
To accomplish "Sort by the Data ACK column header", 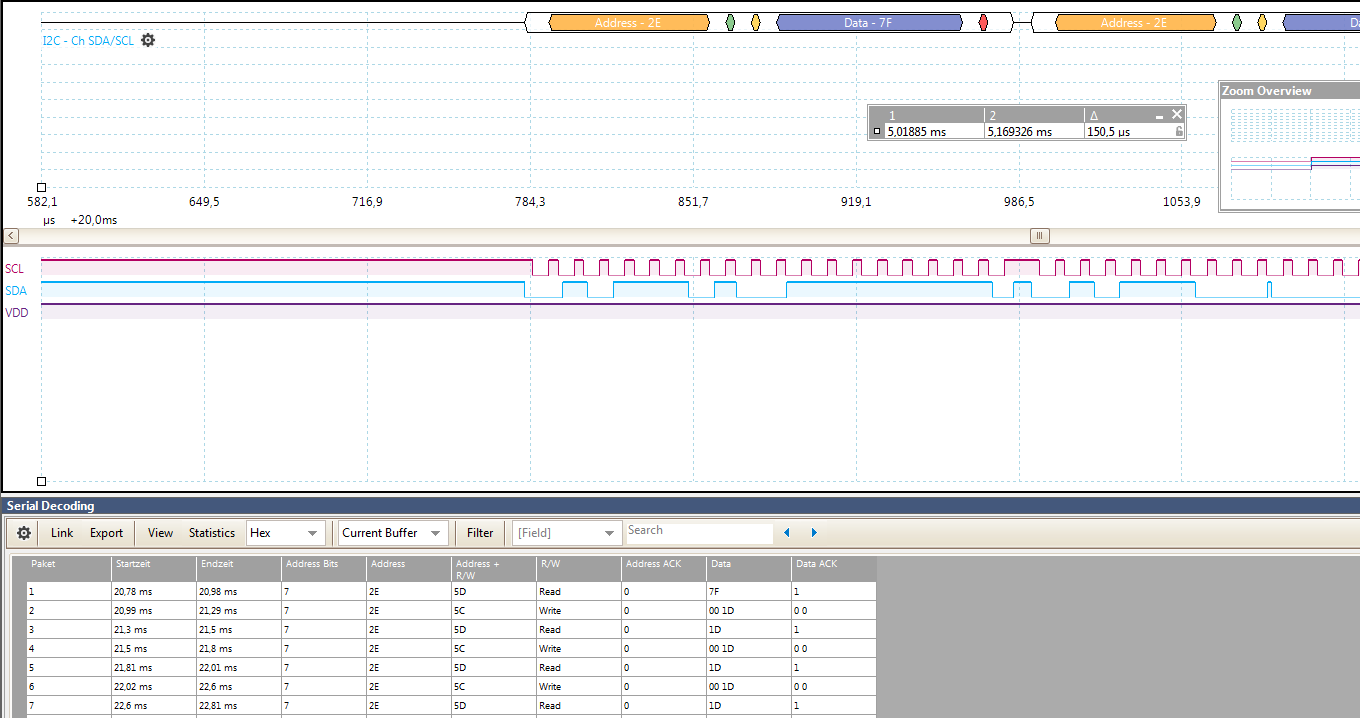I will coord(834,569).
